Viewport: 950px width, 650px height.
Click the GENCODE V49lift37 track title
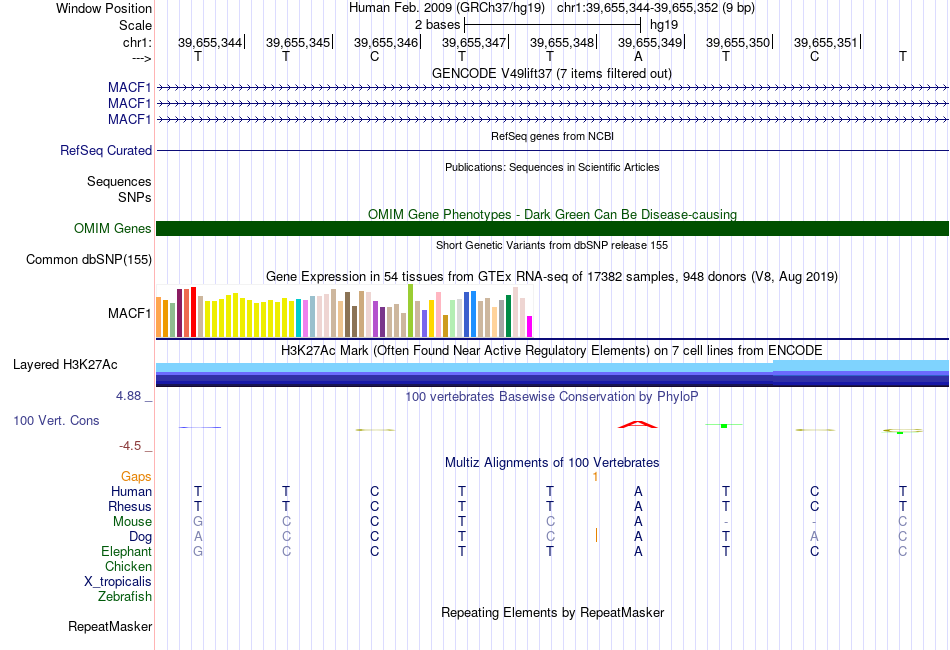click(x=552, y=74)
